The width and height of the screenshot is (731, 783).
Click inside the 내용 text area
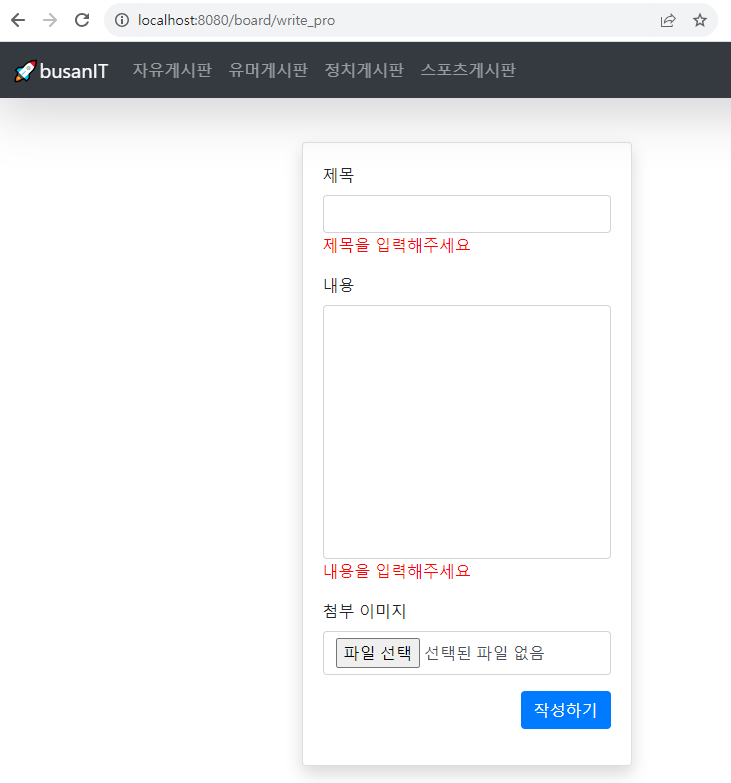point(467,432)
